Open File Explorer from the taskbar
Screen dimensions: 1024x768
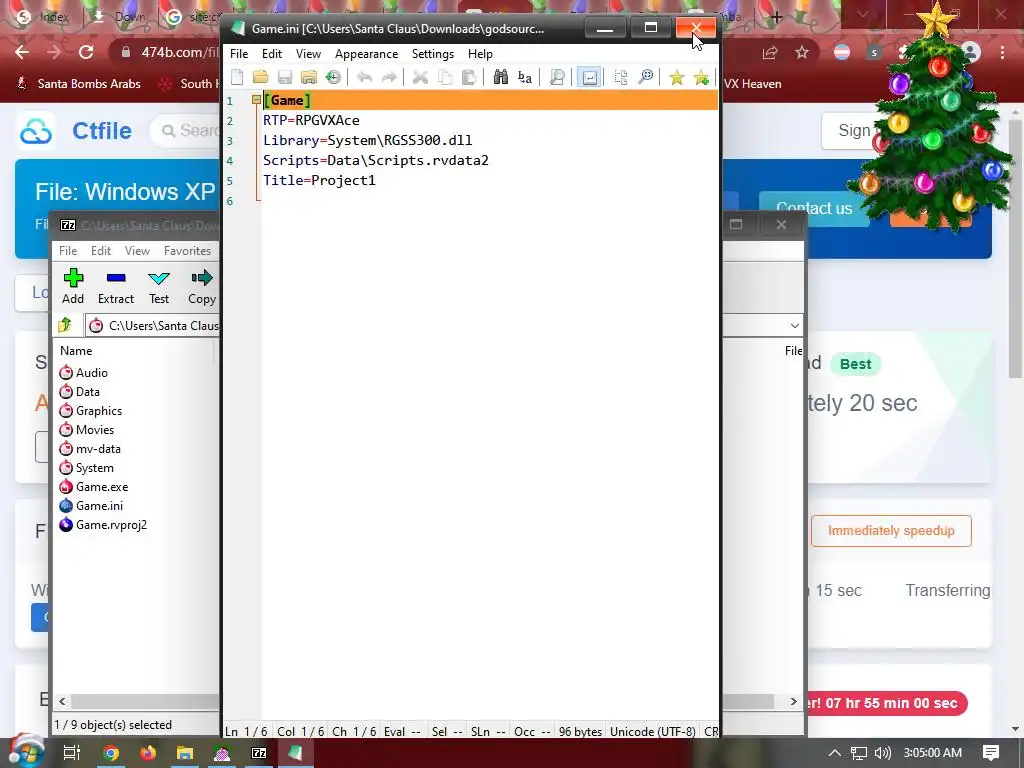click(x=185, y=753)
